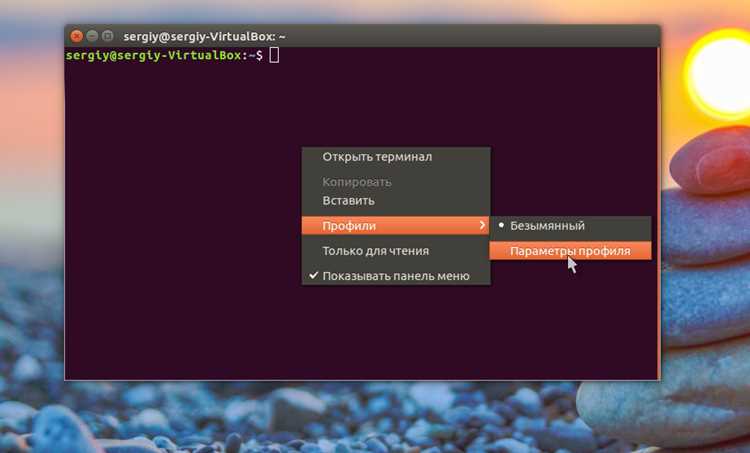Click the green prompt text in terminal
750x453 pixels.
point(153,55)
